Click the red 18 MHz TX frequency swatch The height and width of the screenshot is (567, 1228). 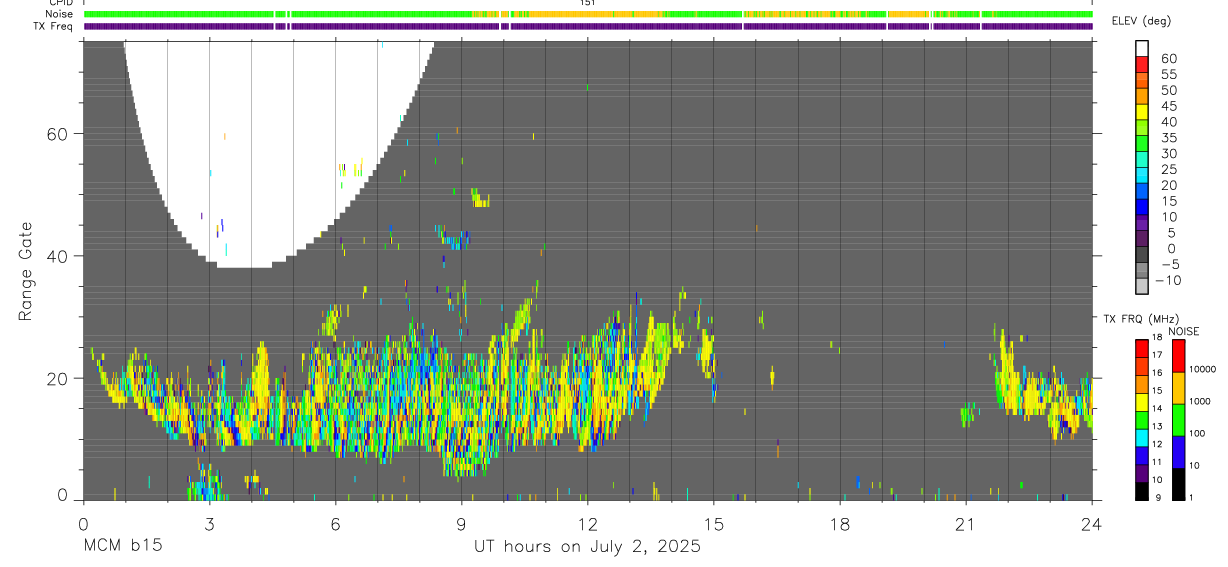(x=1142, y=348)
